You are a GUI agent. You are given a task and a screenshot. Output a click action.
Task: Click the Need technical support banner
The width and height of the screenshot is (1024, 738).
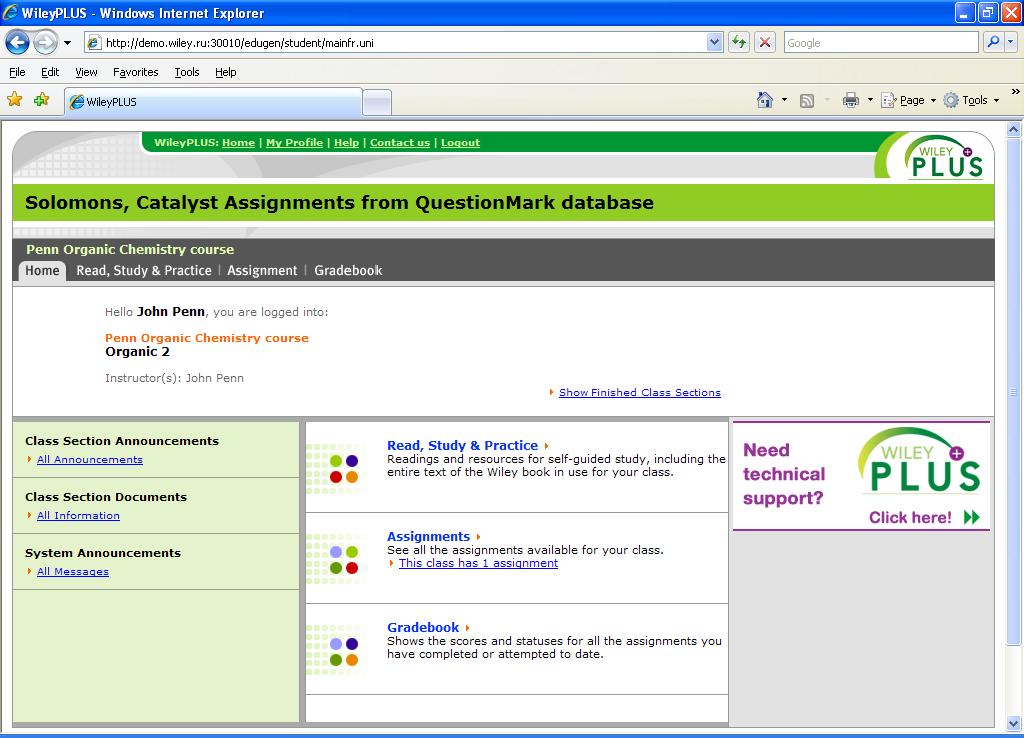coord(861,475)
